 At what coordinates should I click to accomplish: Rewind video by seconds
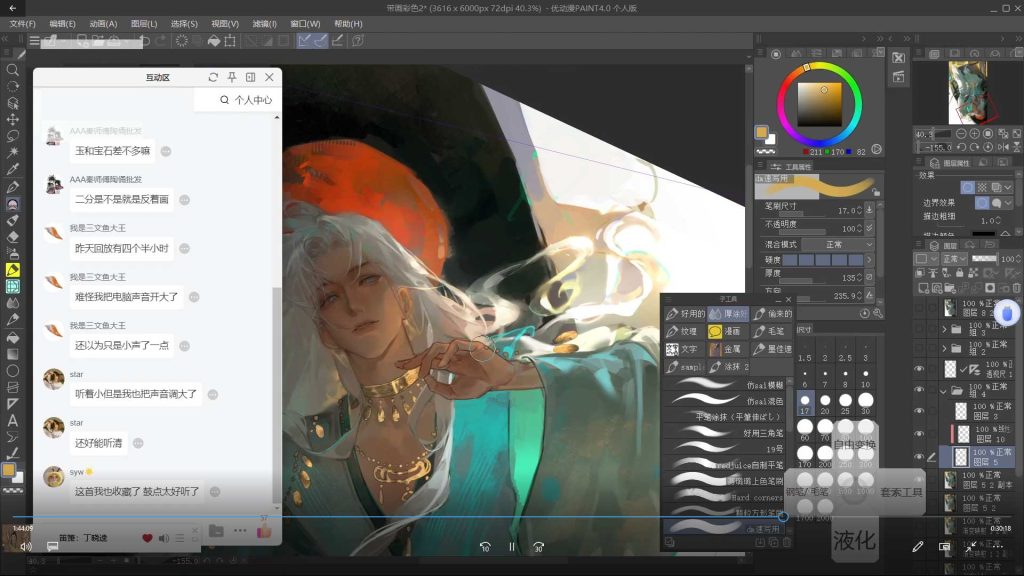pyautogui.click(x=485, y=547)
